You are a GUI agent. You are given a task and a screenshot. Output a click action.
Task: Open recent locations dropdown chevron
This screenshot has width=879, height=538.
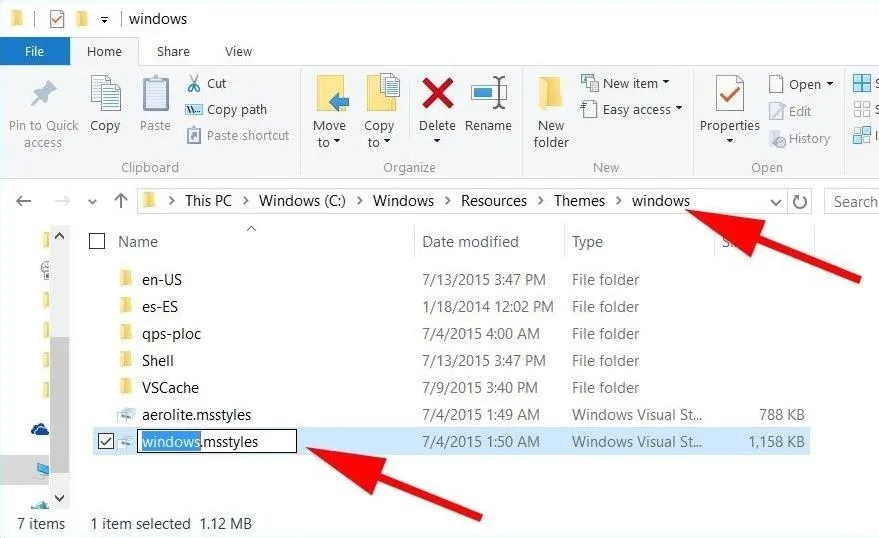tap(92, 202)
